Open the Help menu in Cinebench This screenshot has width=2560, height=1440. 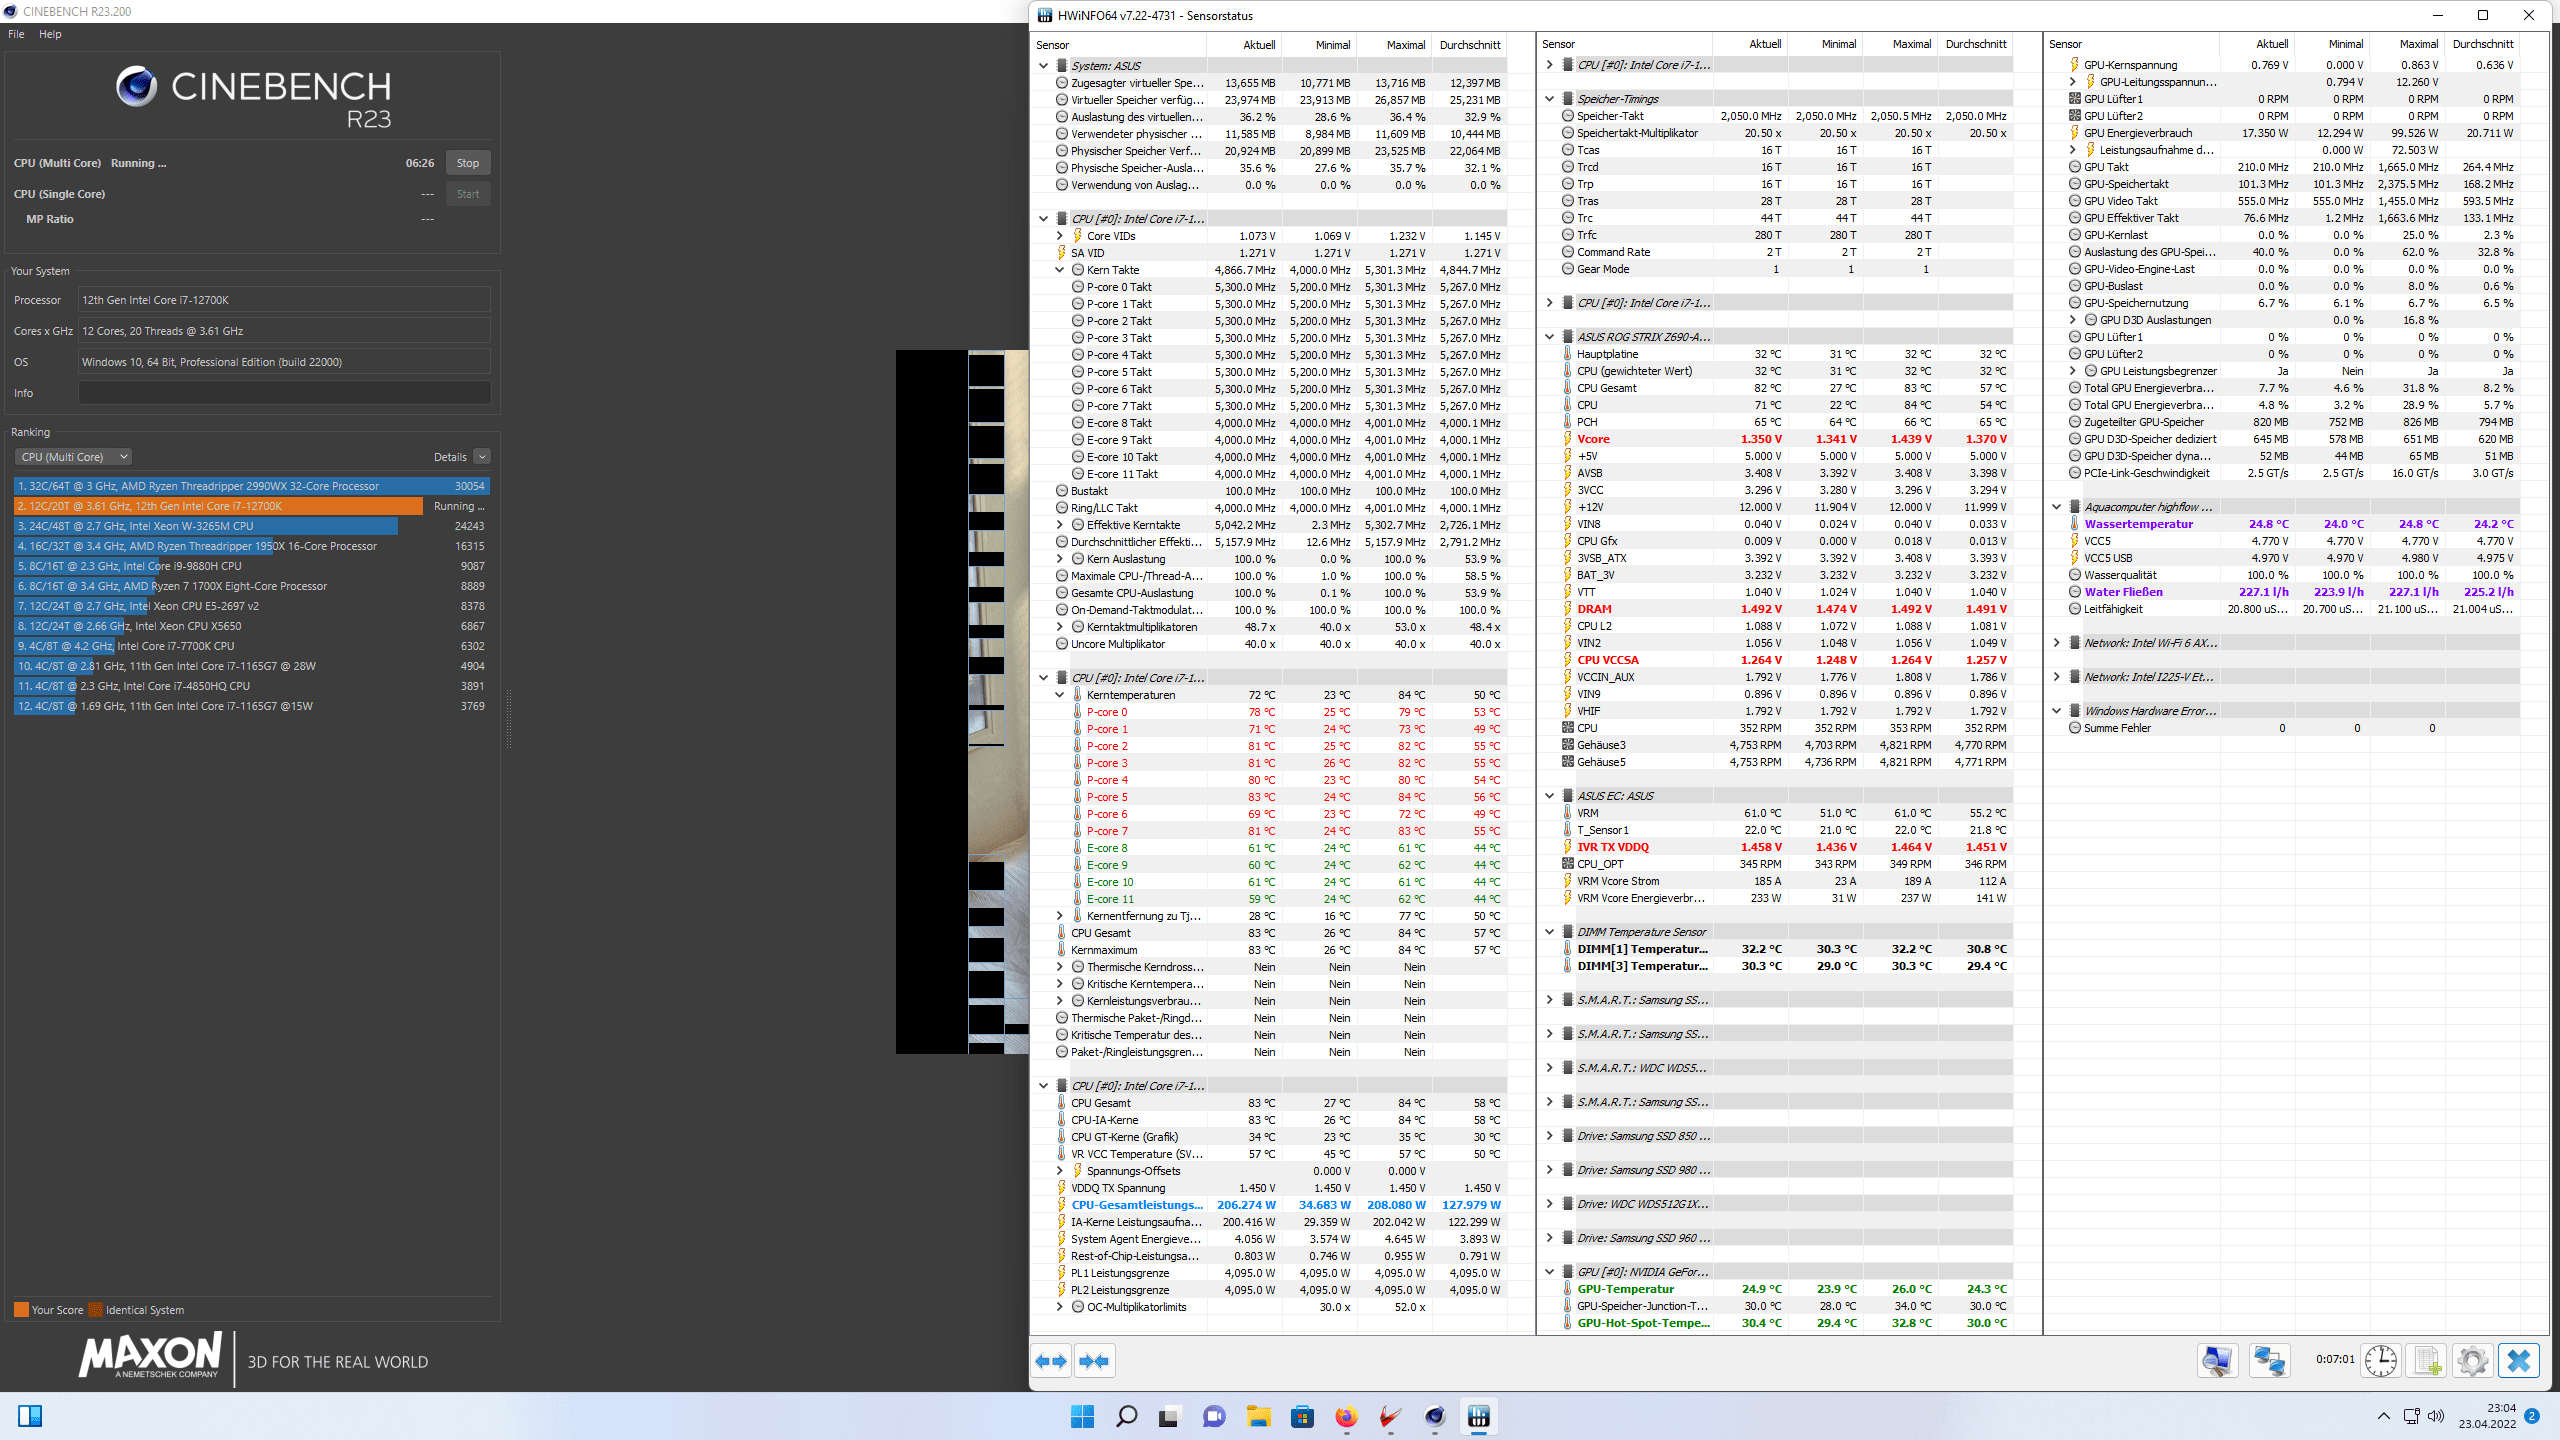point(50,34)
